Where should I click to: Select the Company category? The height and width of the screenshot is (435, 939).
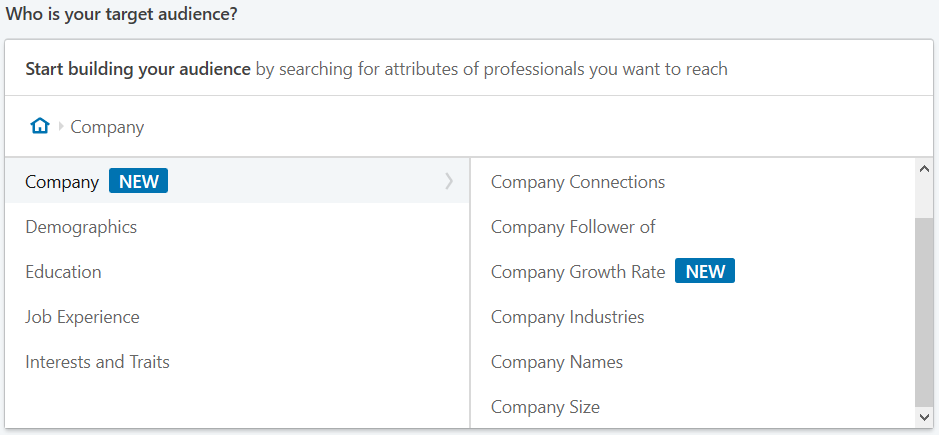(x=237, y=181)
